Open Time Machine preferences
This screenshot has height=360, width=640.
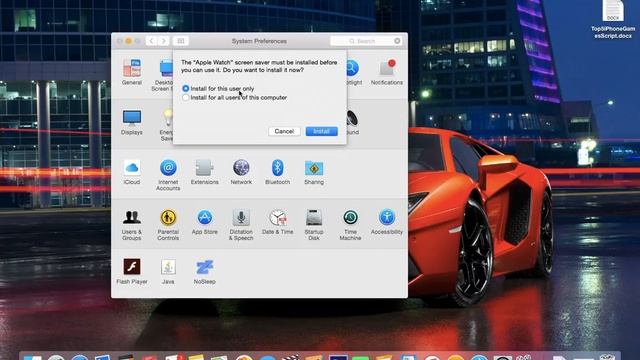pos(350,224)
